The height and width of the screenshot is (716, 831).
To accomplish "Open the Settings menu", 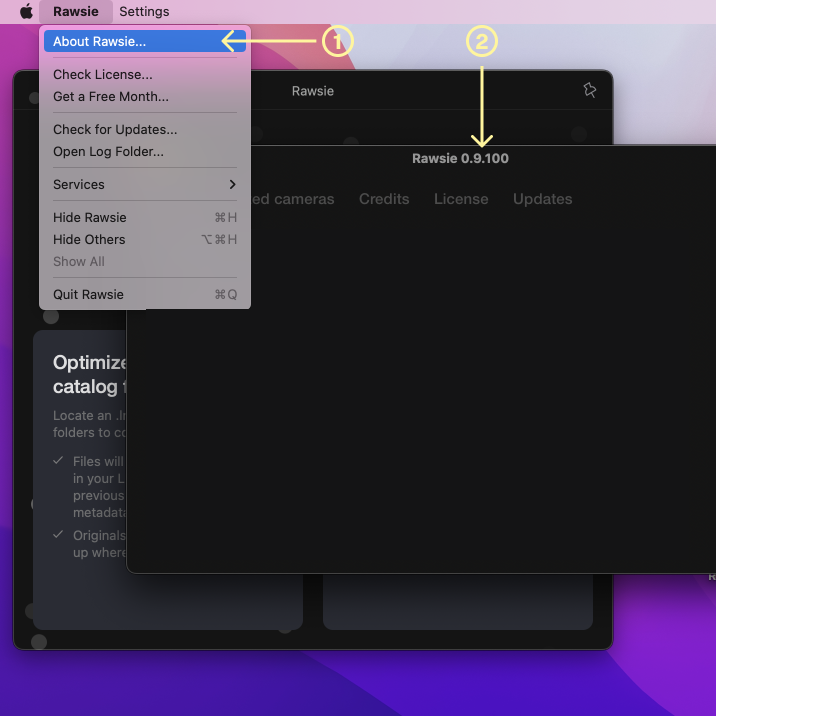I will 144,11.
